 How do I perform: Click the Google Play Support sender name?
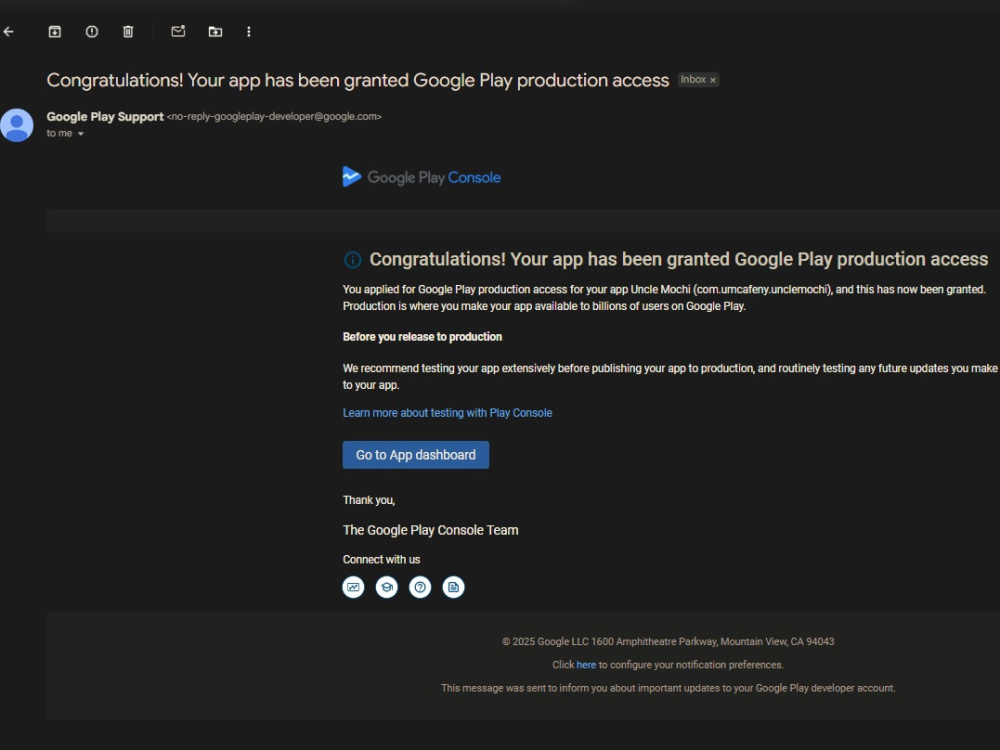coord(105,117)
